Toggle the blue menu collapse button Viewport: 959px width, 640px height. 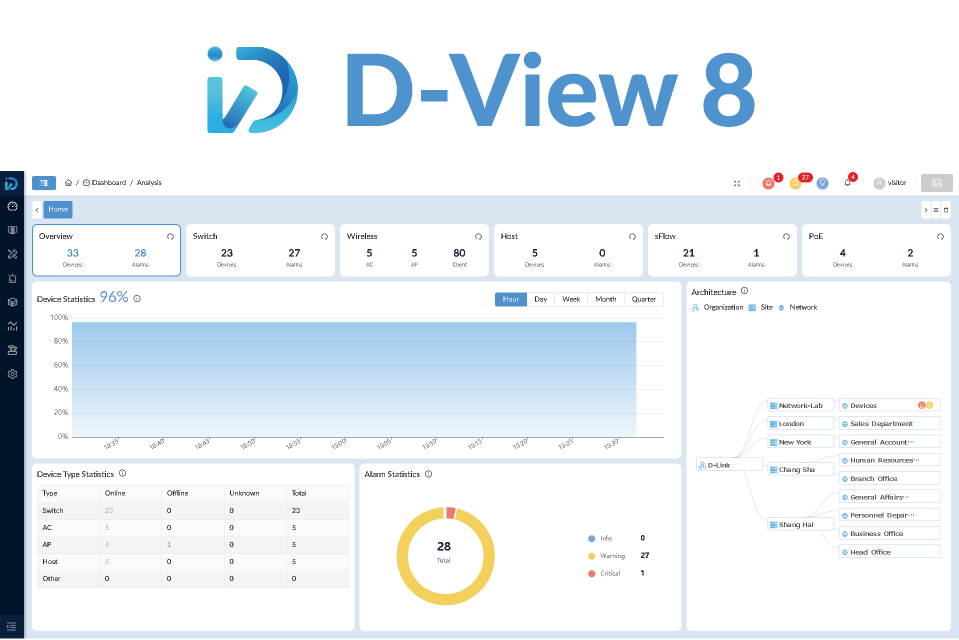click(44, 183)
